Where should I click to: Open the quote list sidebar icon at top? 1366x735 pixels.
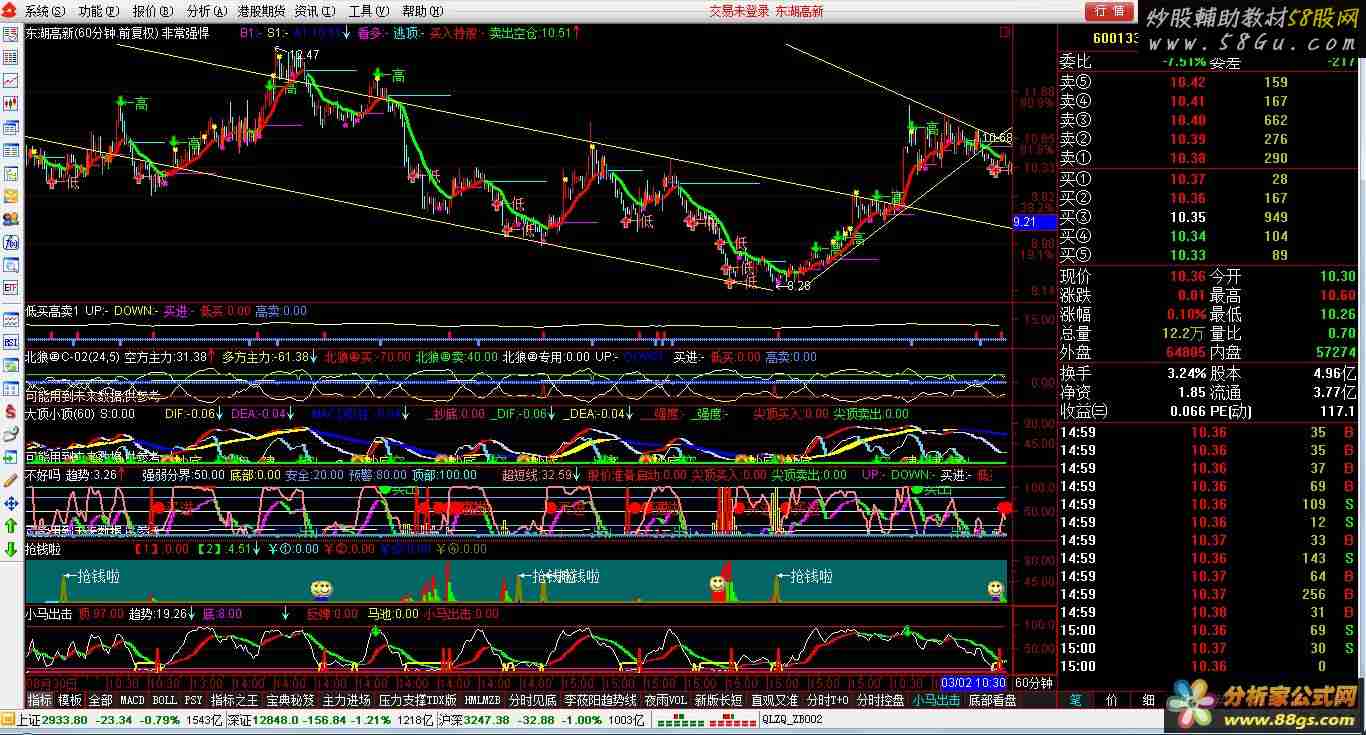11,36
